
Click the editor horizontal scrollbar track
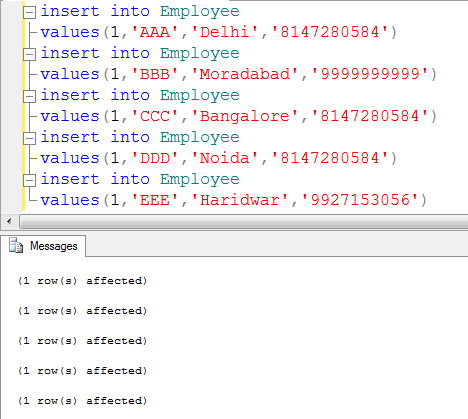pyautogui.click(x=243, y=221)
